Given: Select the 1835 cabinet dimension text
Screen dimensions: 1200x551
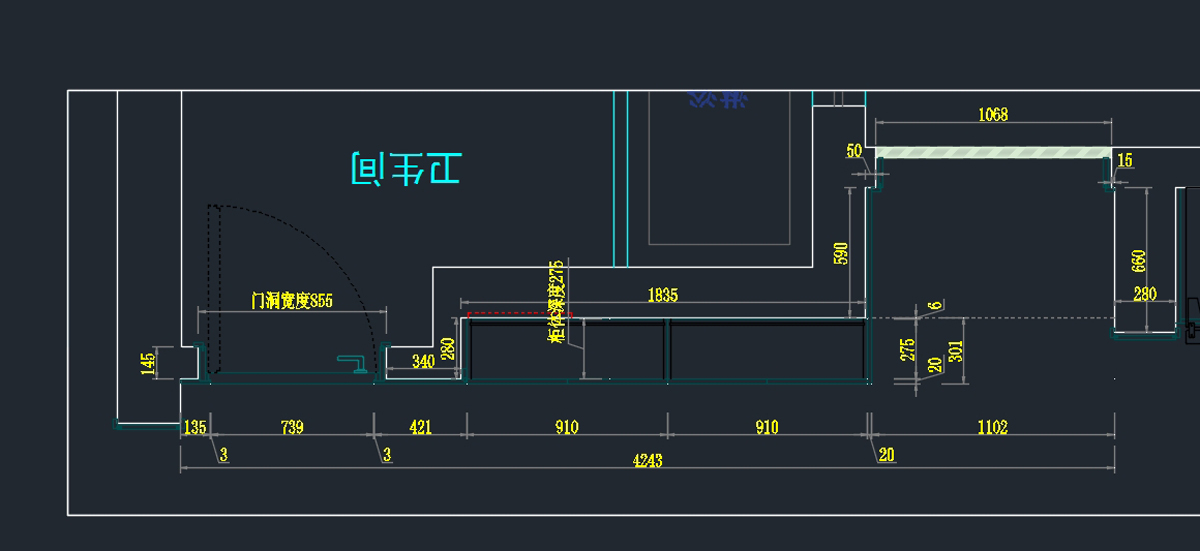Looking at the screenshot, I should (662, 295).
